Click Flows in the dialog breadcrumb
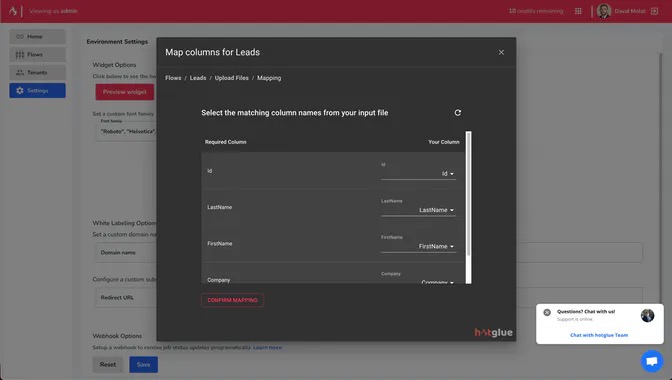The width and height of the screenshot is (672, 380). point(173,78)
